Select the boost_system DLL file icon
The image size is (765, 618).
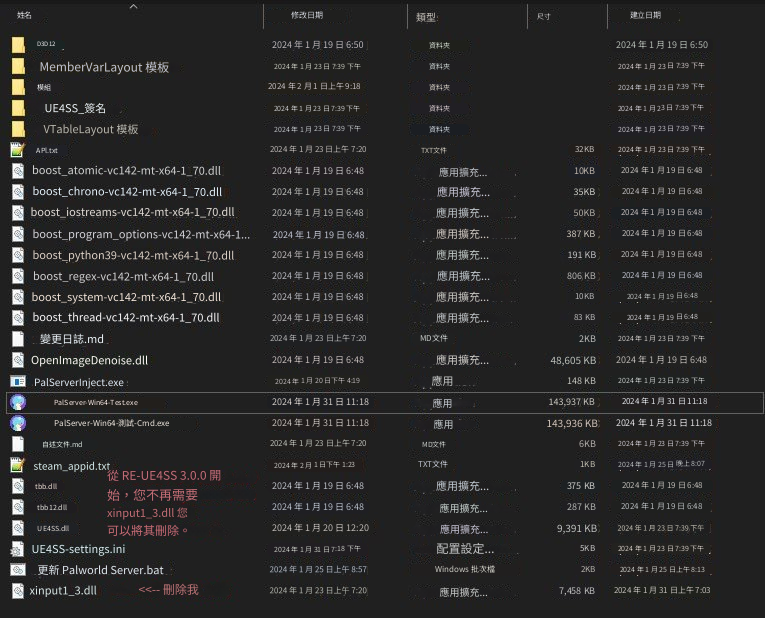click(18, 297)
